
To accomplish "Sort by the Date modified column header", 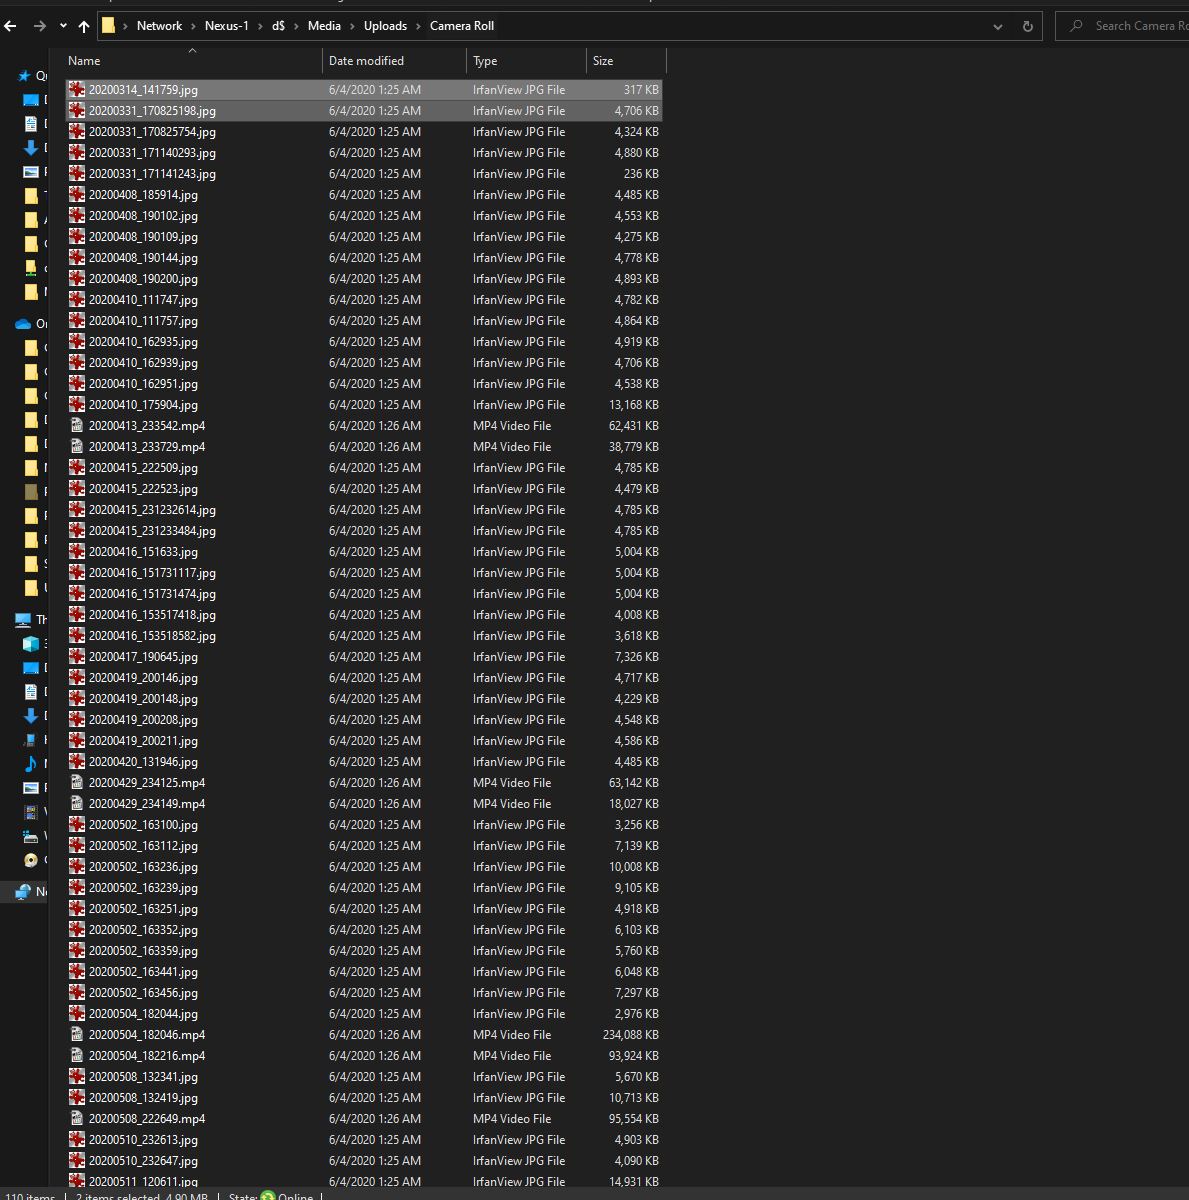I will (366, 61).
